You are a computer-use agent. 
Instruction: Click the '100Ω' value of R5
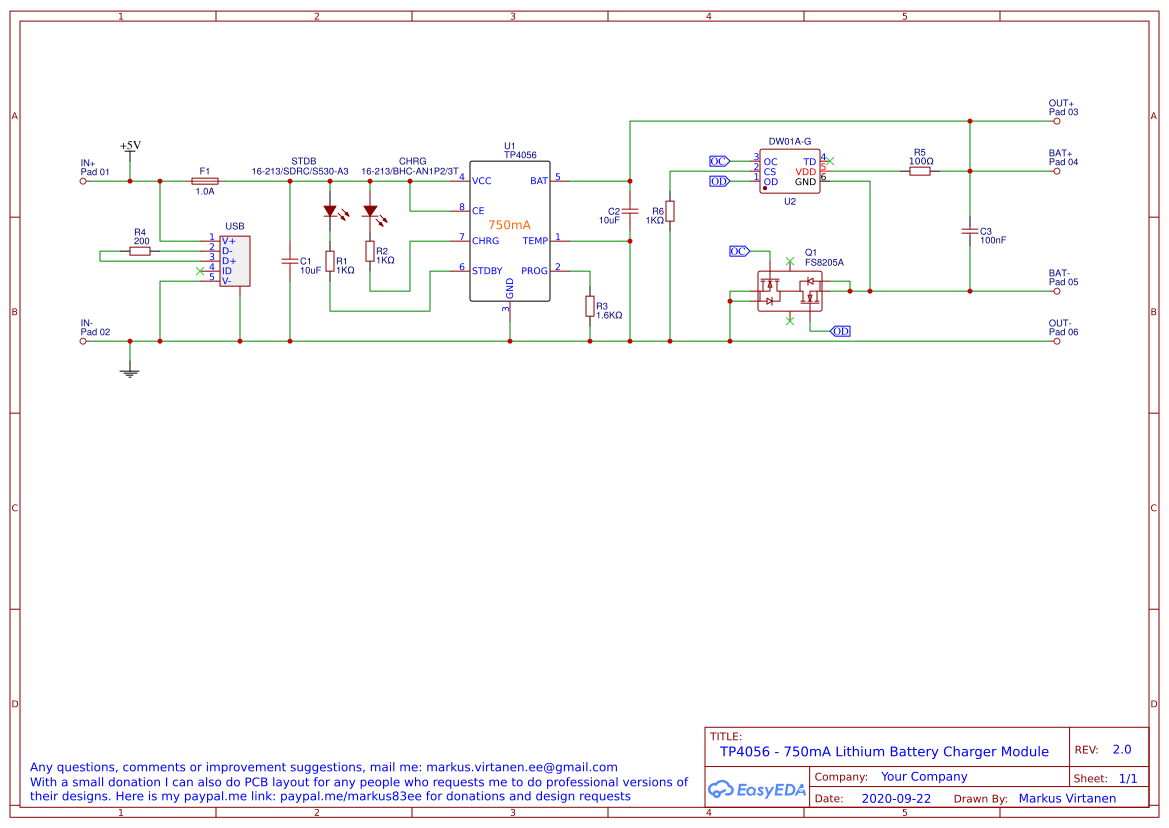coord(921,161)
